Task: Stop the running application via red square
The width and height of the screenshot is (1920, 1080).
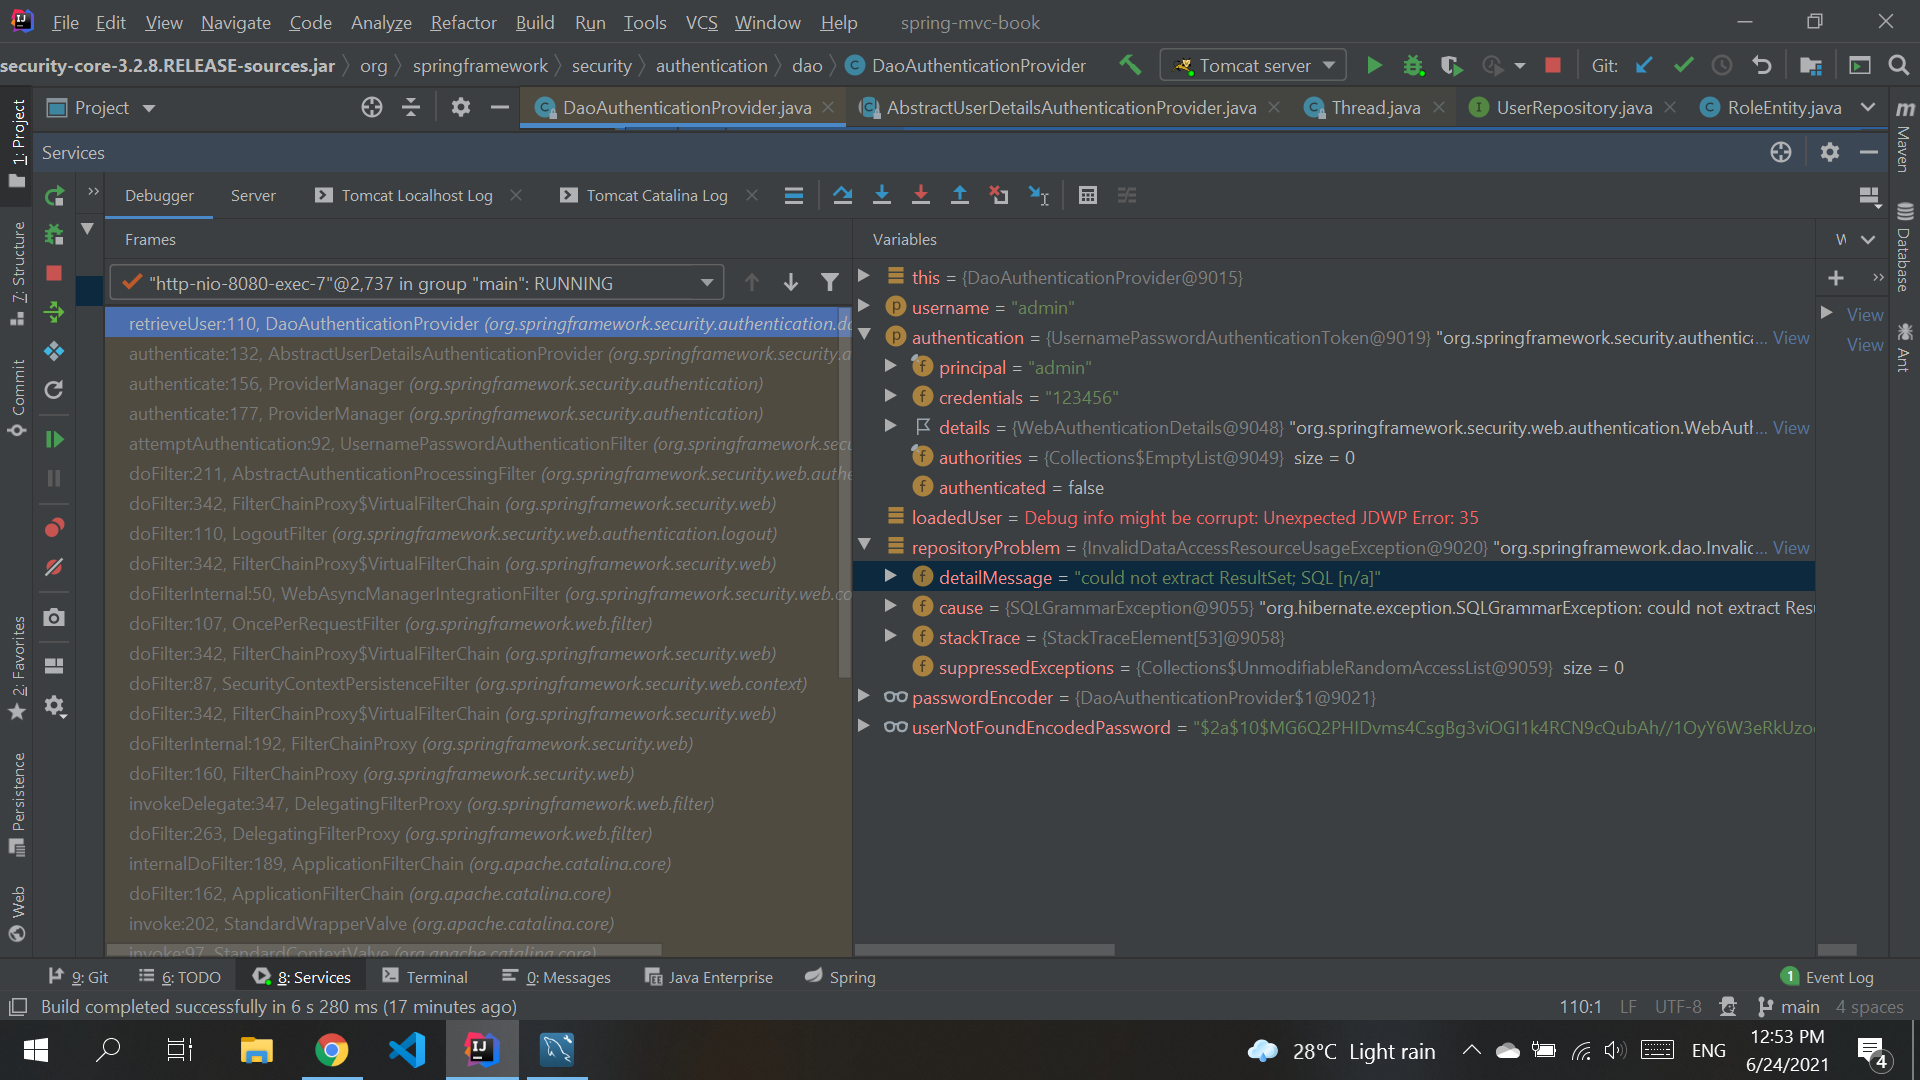Action: tap(1552, 65)
